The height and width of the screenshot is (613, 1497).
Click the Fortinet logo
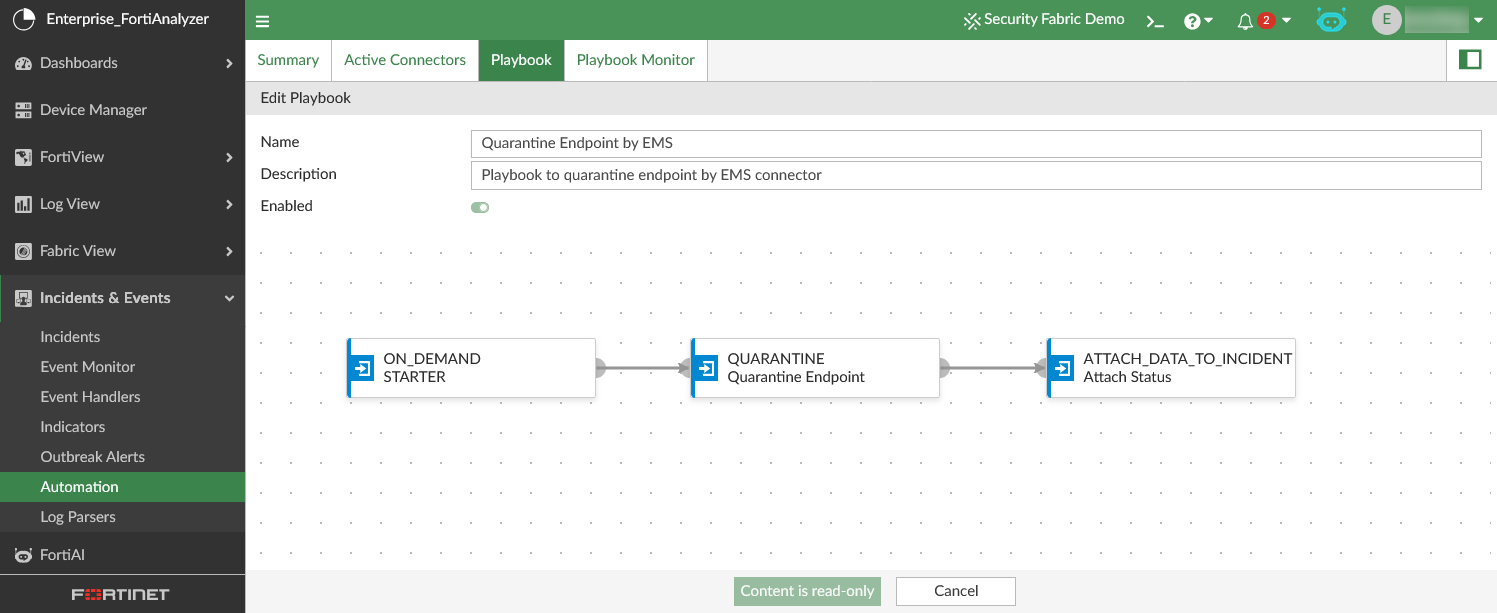[121, 595]
